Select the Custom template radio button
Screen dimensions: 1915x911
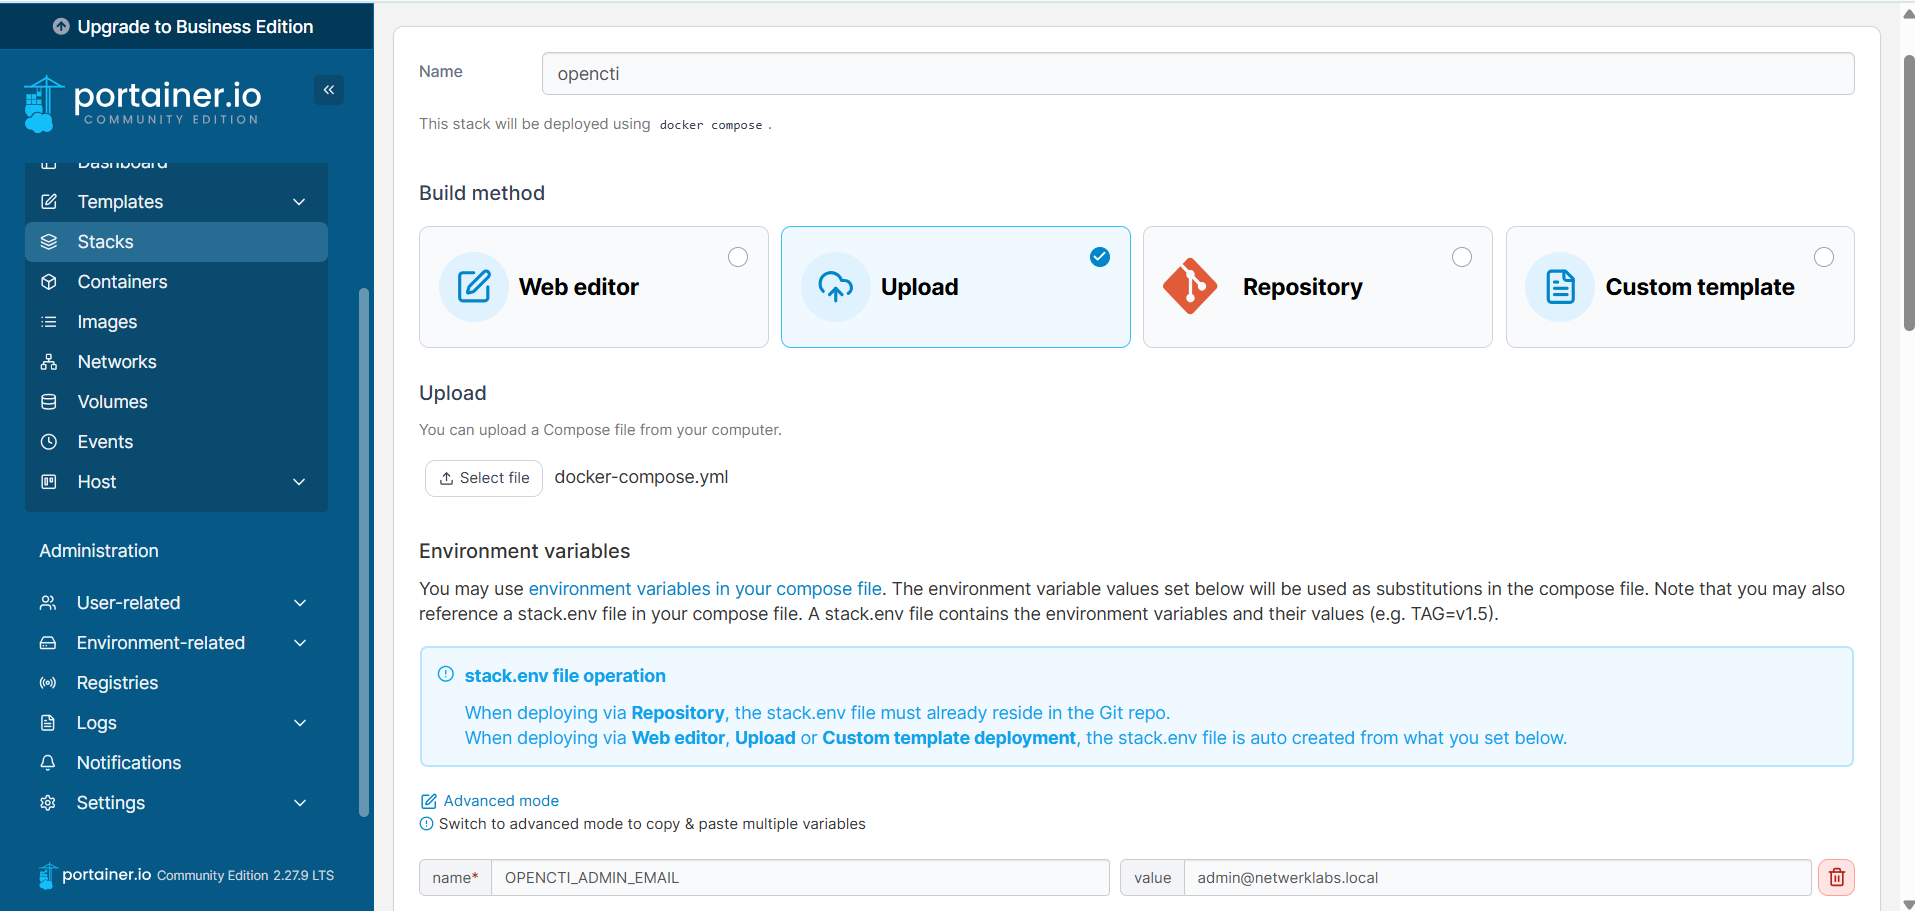click(x=1824, y=257)
